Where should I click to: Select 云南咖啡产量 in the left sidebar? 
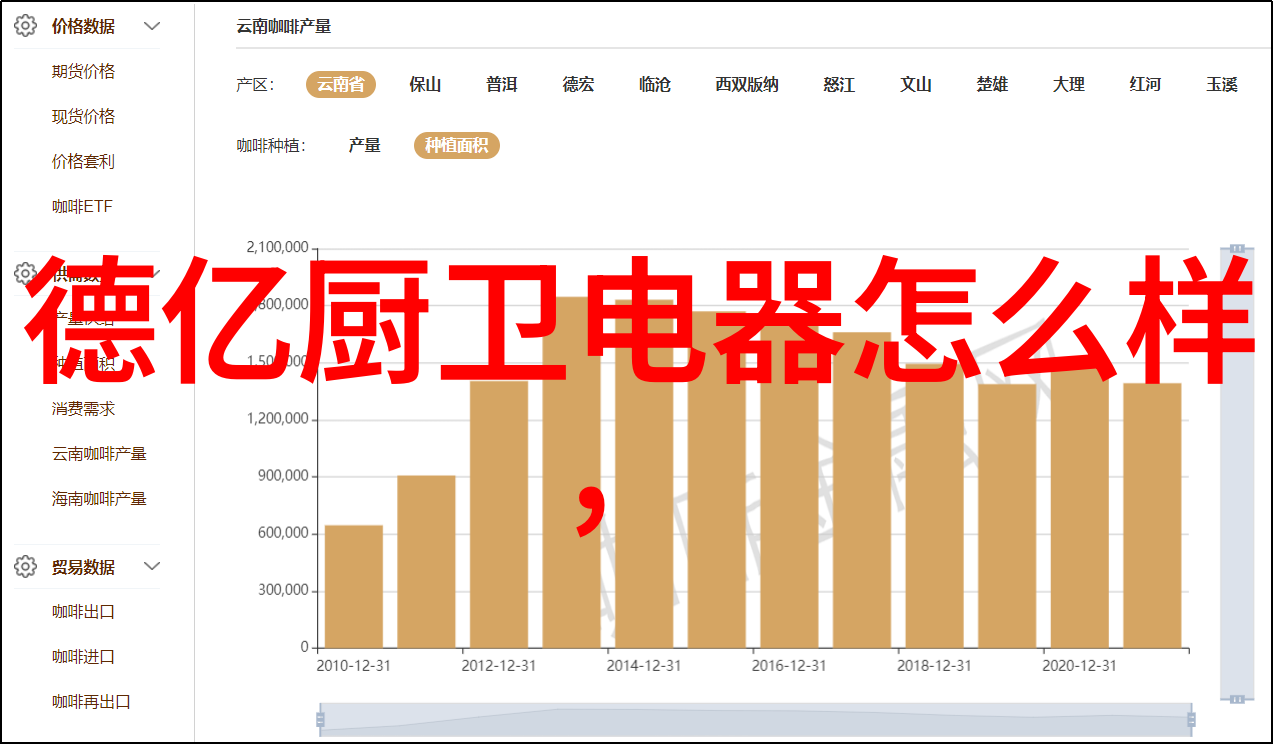tap(100, 454)
